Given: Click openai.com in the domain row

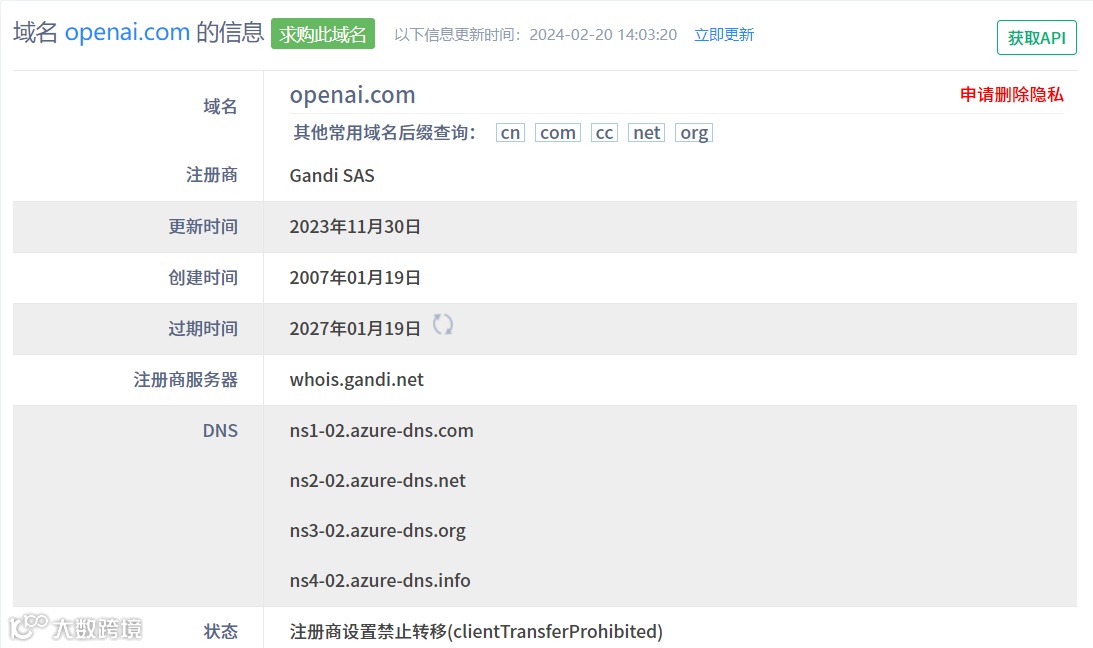Looking at the screenshot, I should click(x=352, y=95).
